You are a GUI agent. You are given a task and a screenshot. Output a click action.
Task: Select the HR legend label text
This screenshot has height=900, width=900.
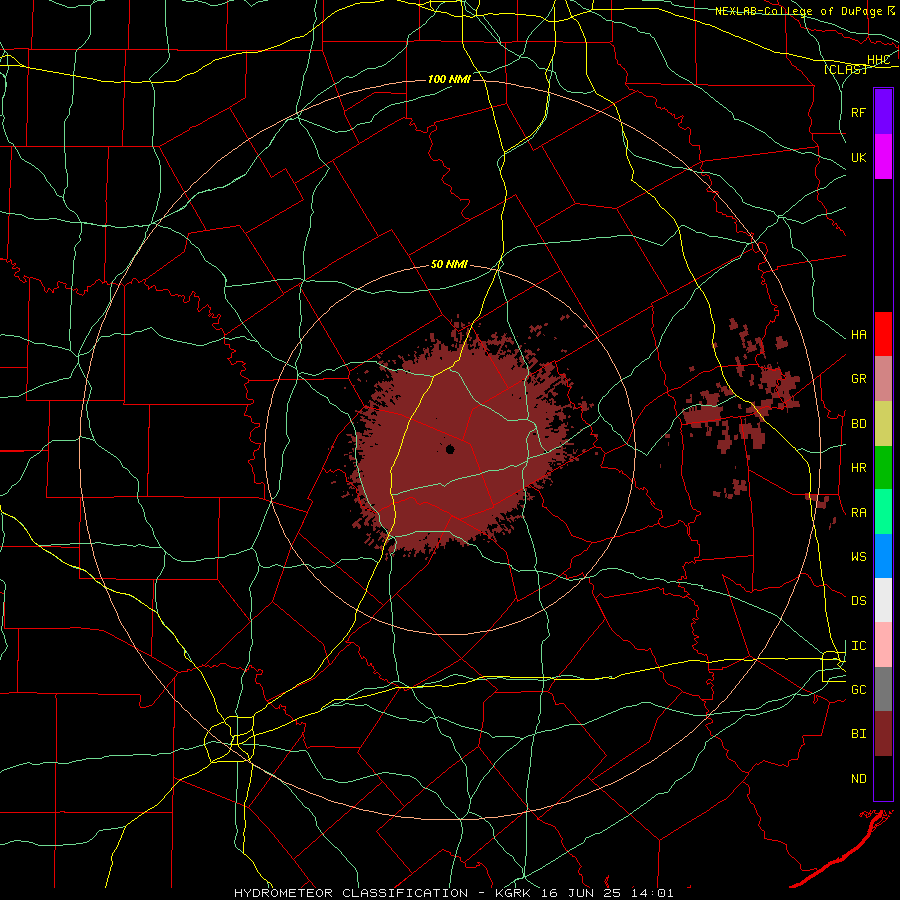click(859, 468)
